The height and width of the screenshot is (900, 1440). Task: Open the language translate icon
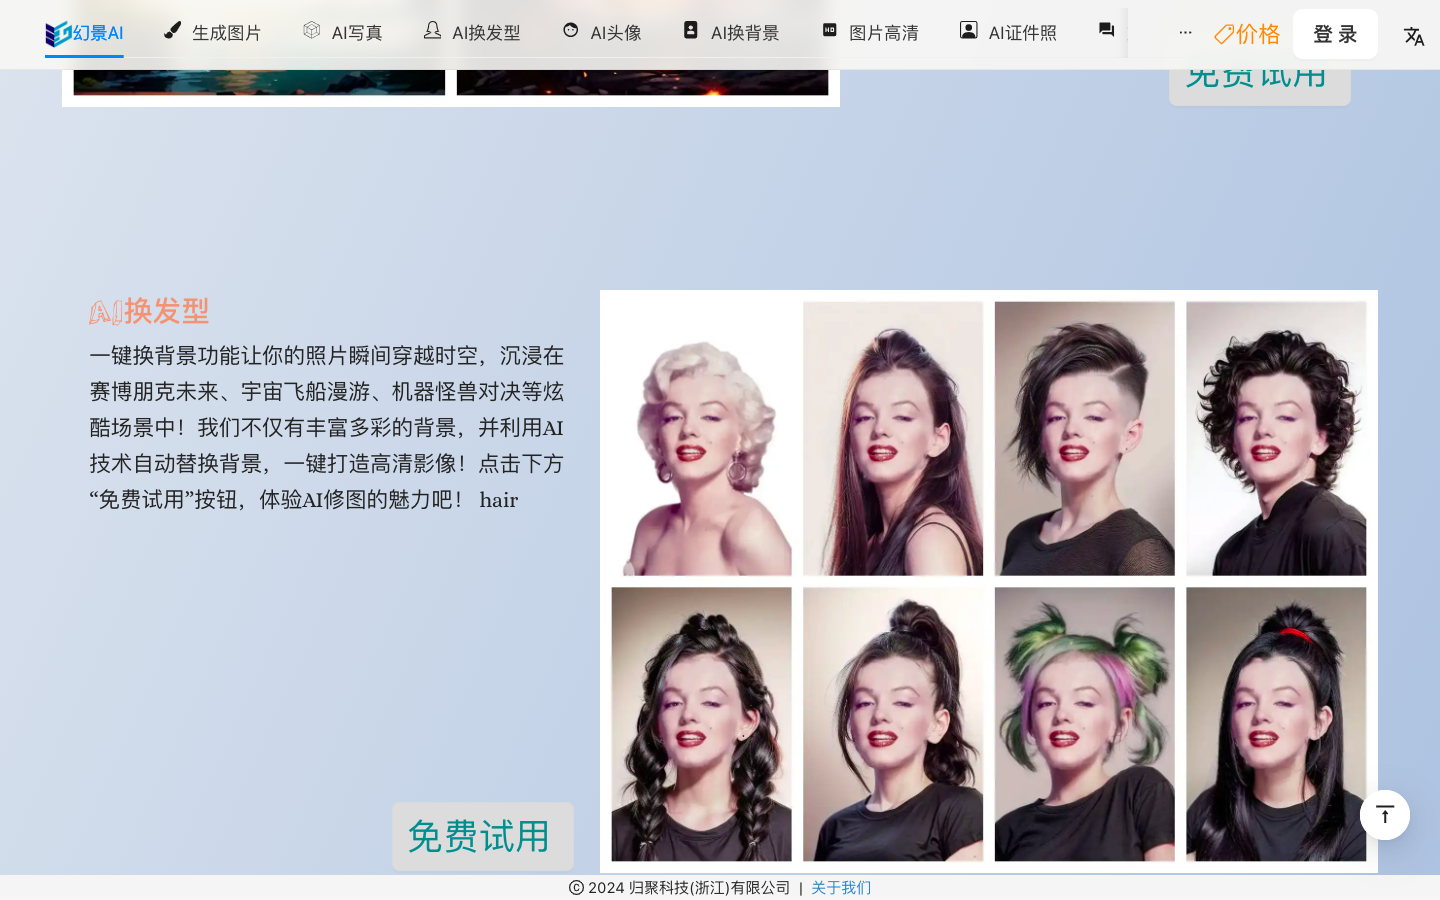[x=1414, y=36]
